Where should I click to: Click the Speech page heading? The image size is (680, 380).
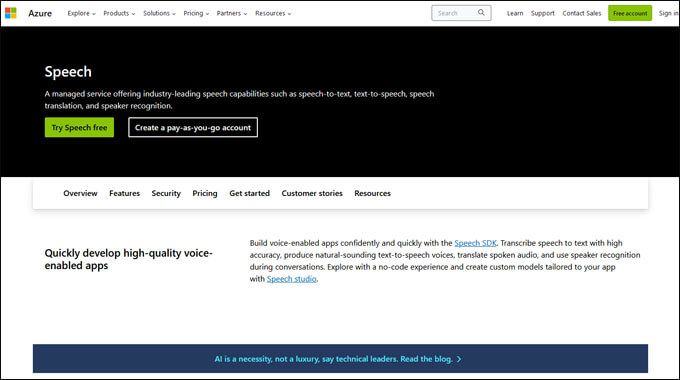[x=68, y=72]
